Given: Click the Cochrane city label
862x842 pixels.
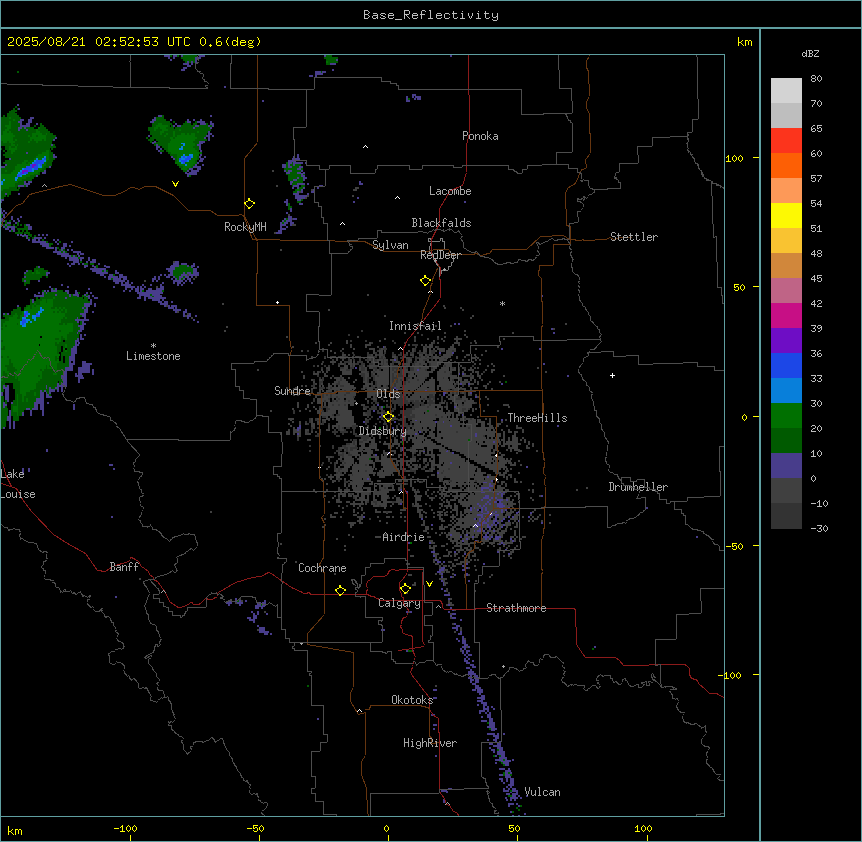Looking at the screenshot, I should (322, 568).
